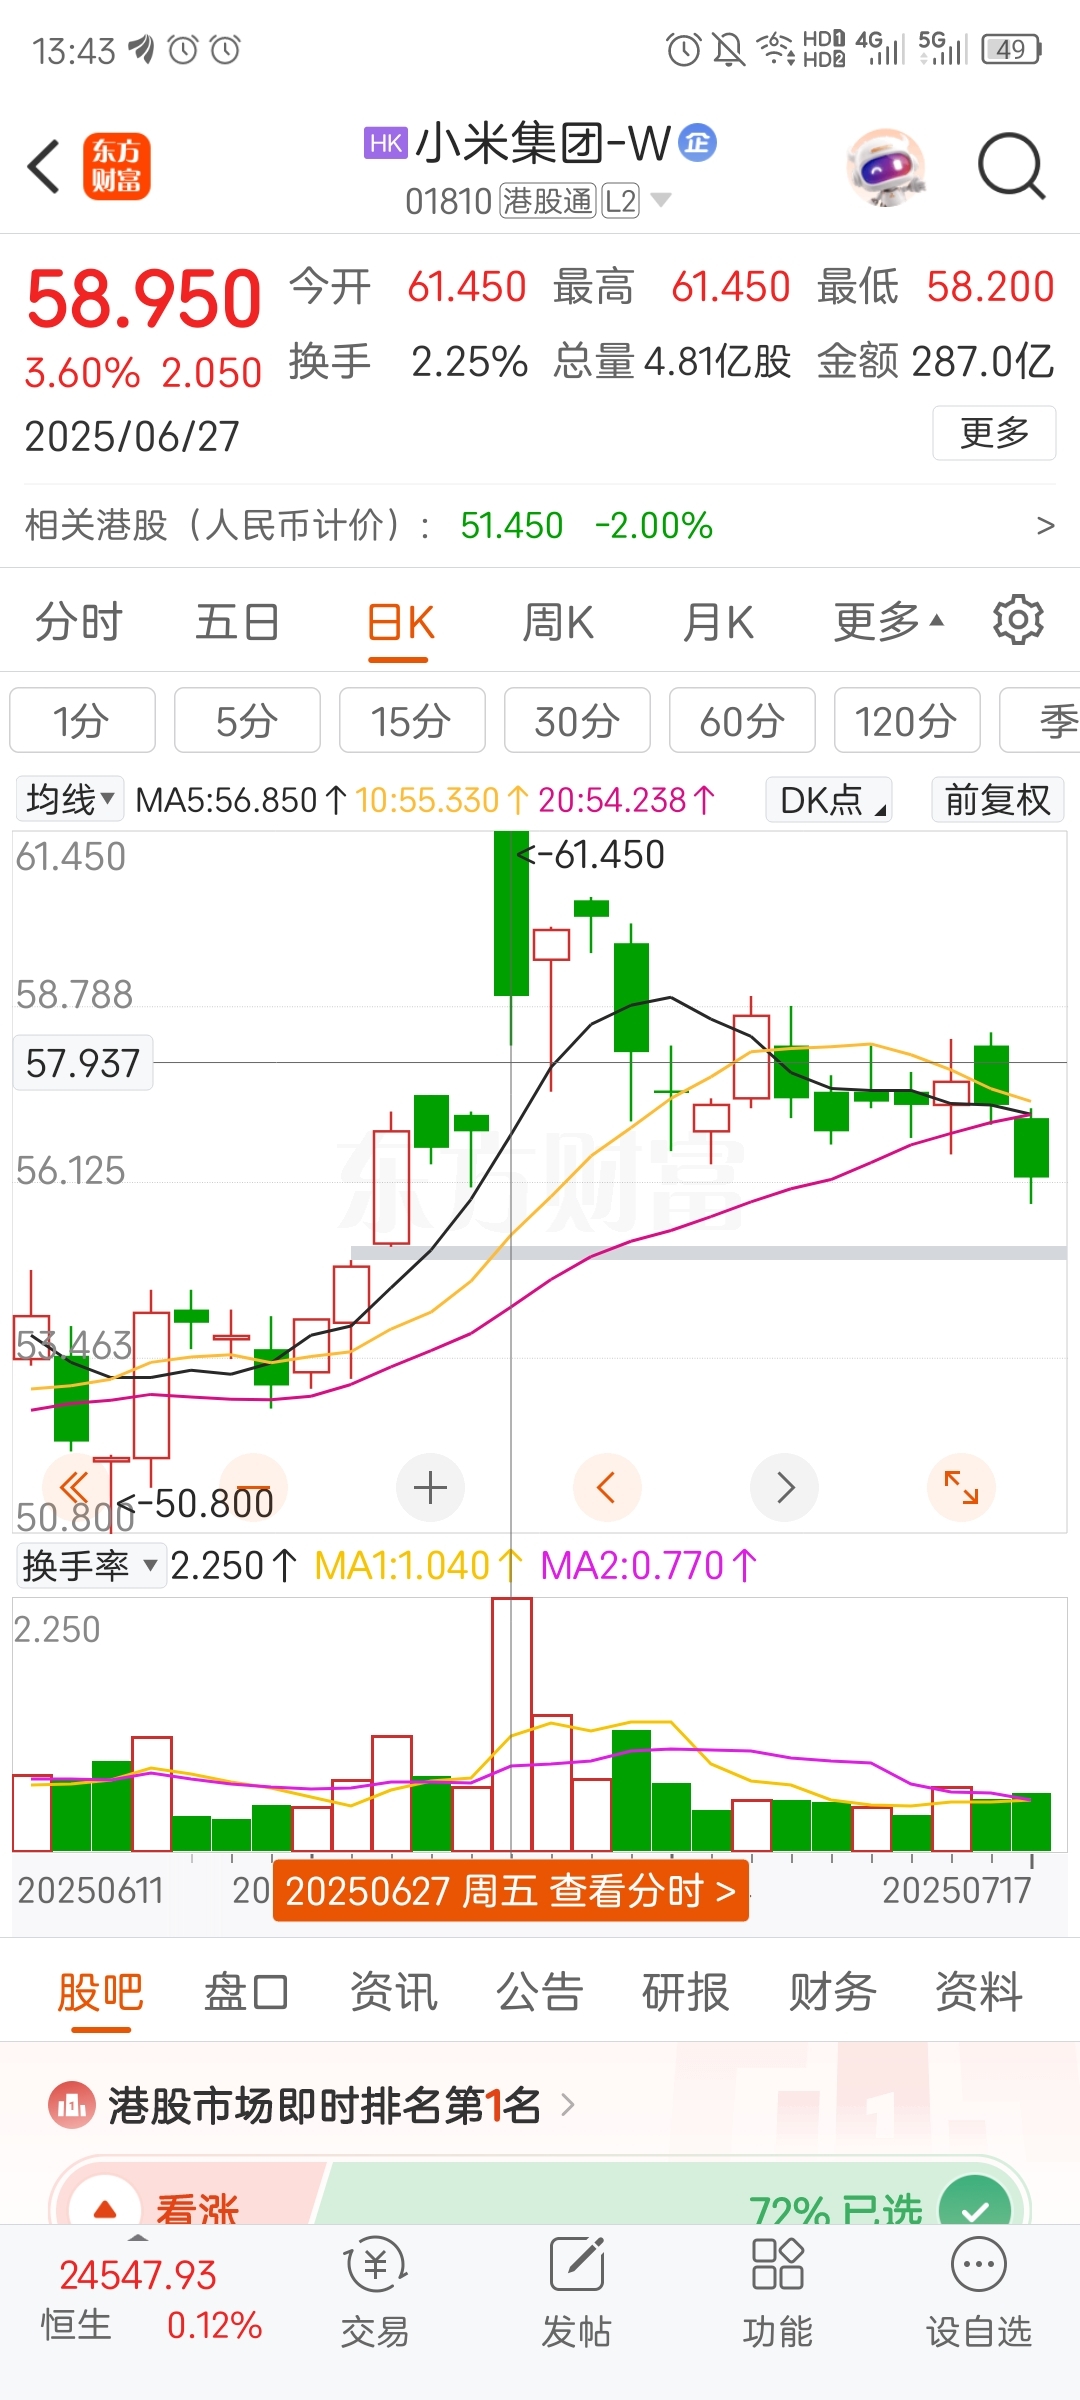Tap 20250627 周五 查看分时 button

(510, 1891)
